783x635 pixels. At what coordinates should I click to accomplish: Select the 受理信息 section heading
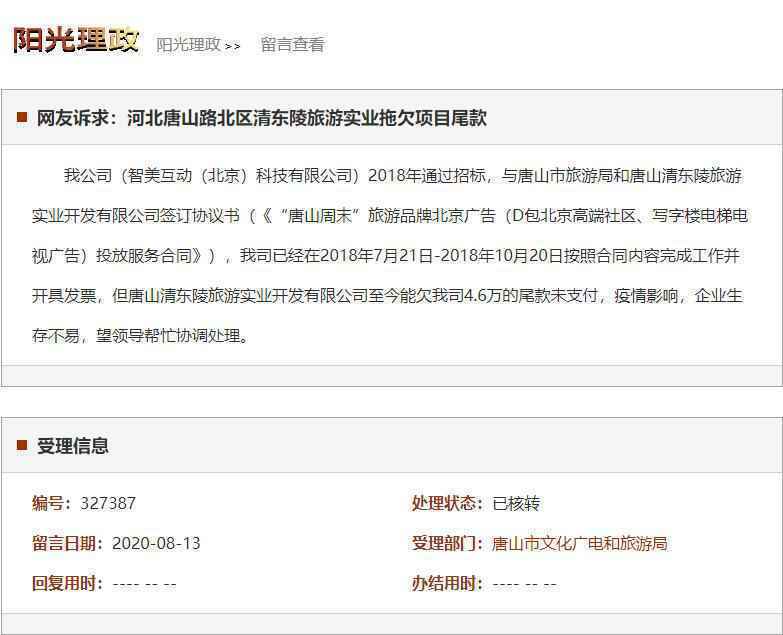[x=73, y=446]
